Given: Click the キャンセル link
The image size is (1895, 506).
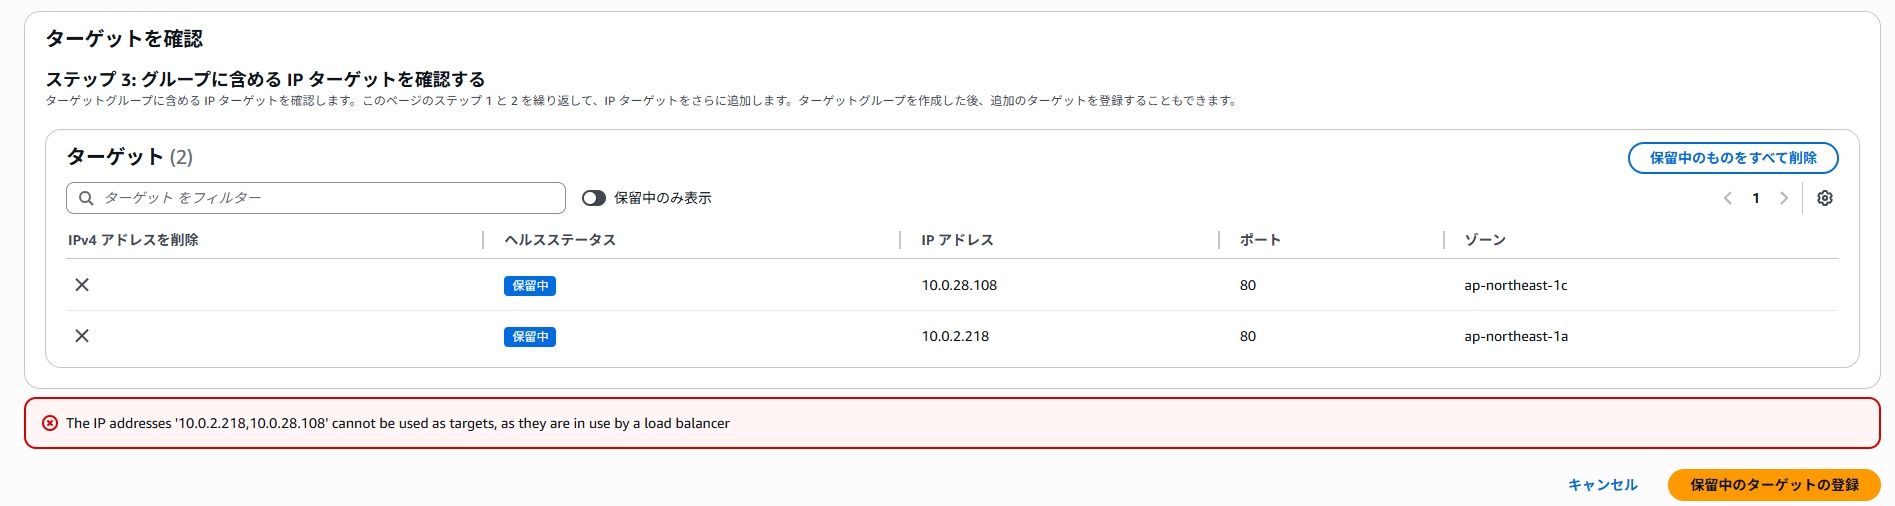Looking at the screenshot, I should pos(1602,485).
